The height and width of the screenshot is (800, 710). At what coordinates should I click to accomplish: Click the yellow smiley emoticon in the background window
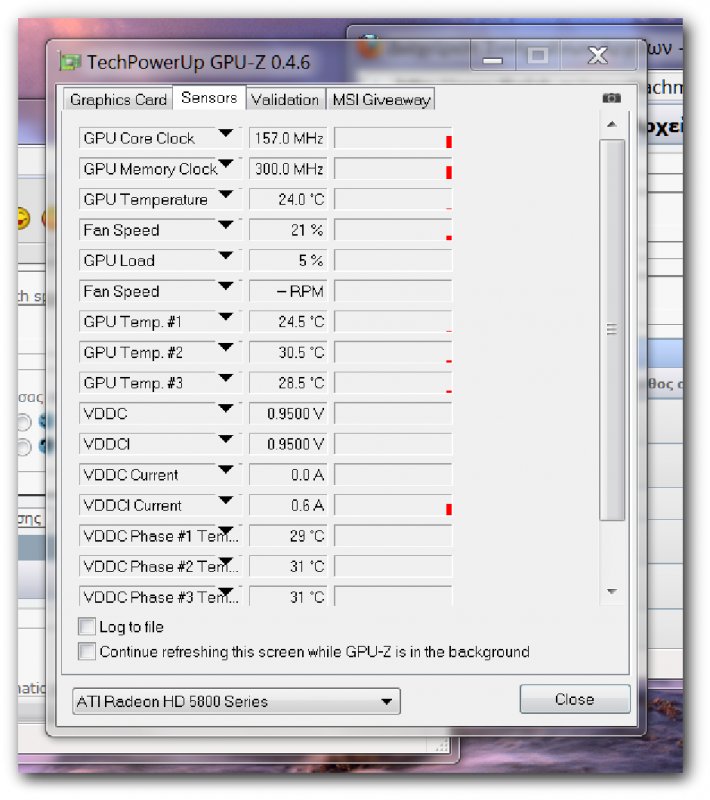(23, 218)
